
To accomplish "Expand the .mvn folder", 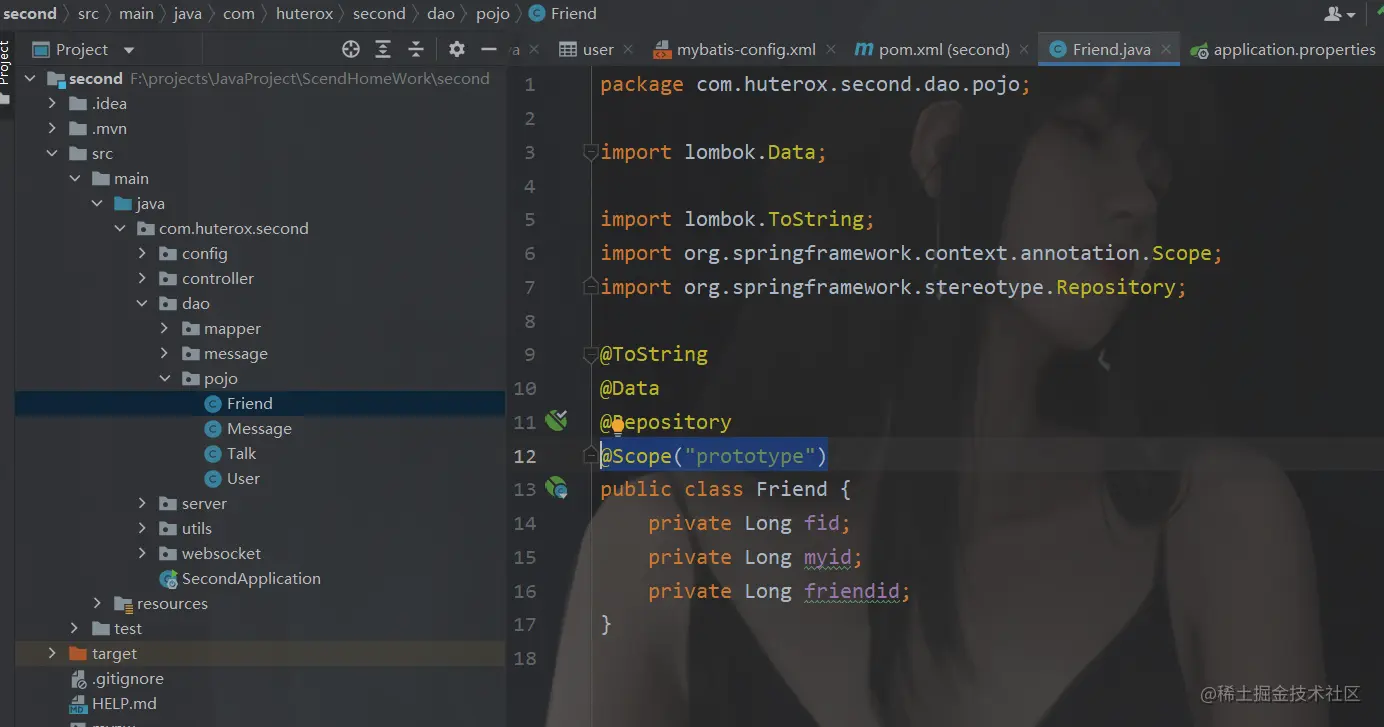I will pyautogui.click(x=53, y=129).
